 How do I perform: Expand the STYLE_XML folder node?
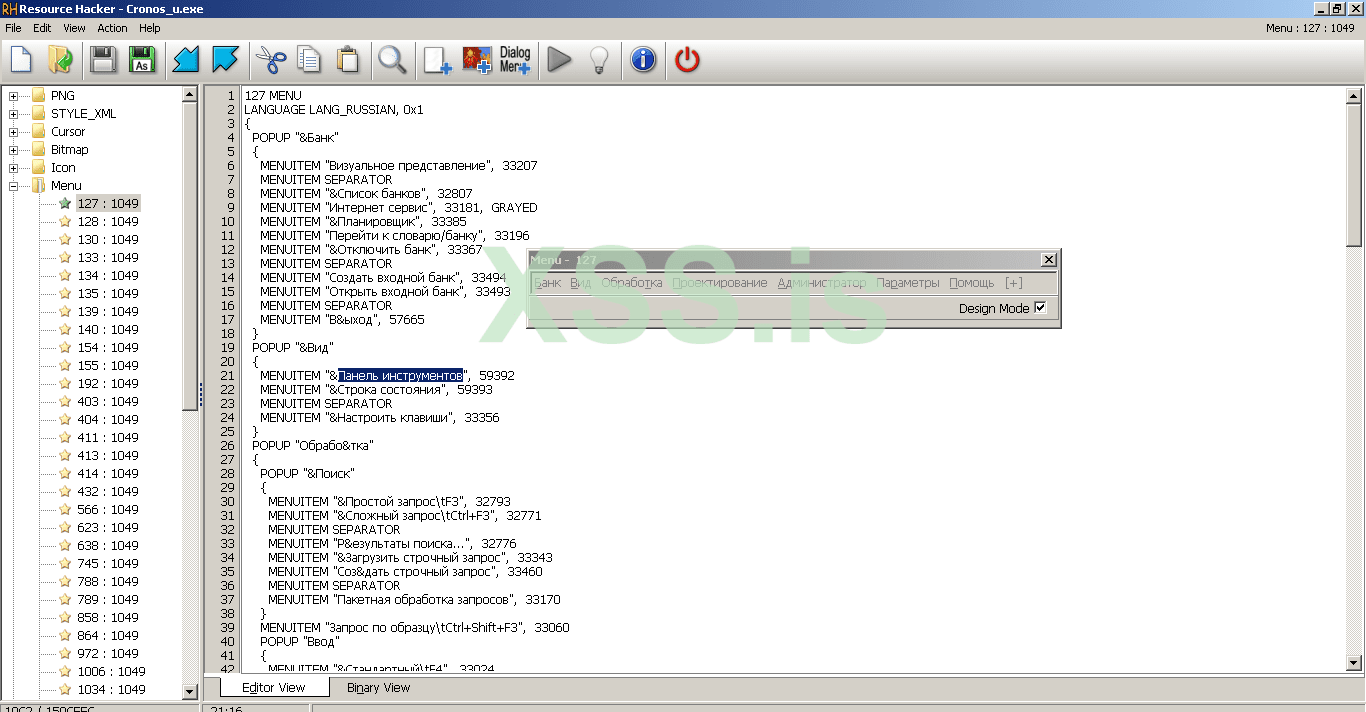(x=13, y=114)
